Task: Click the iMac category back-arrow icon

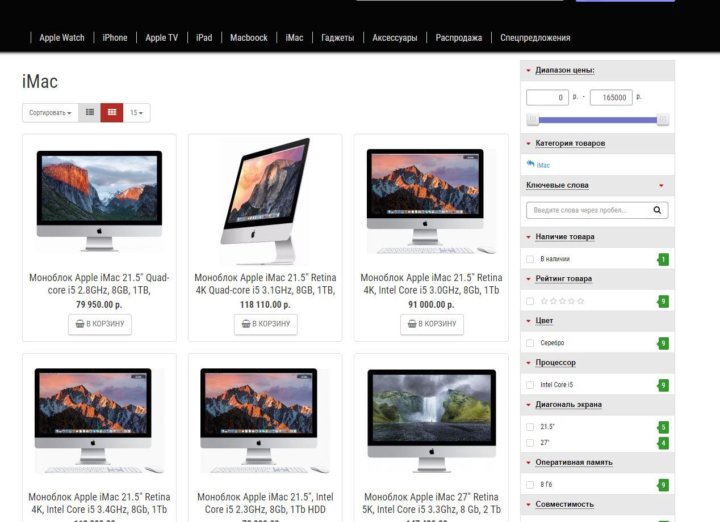Action: point(530,164)
